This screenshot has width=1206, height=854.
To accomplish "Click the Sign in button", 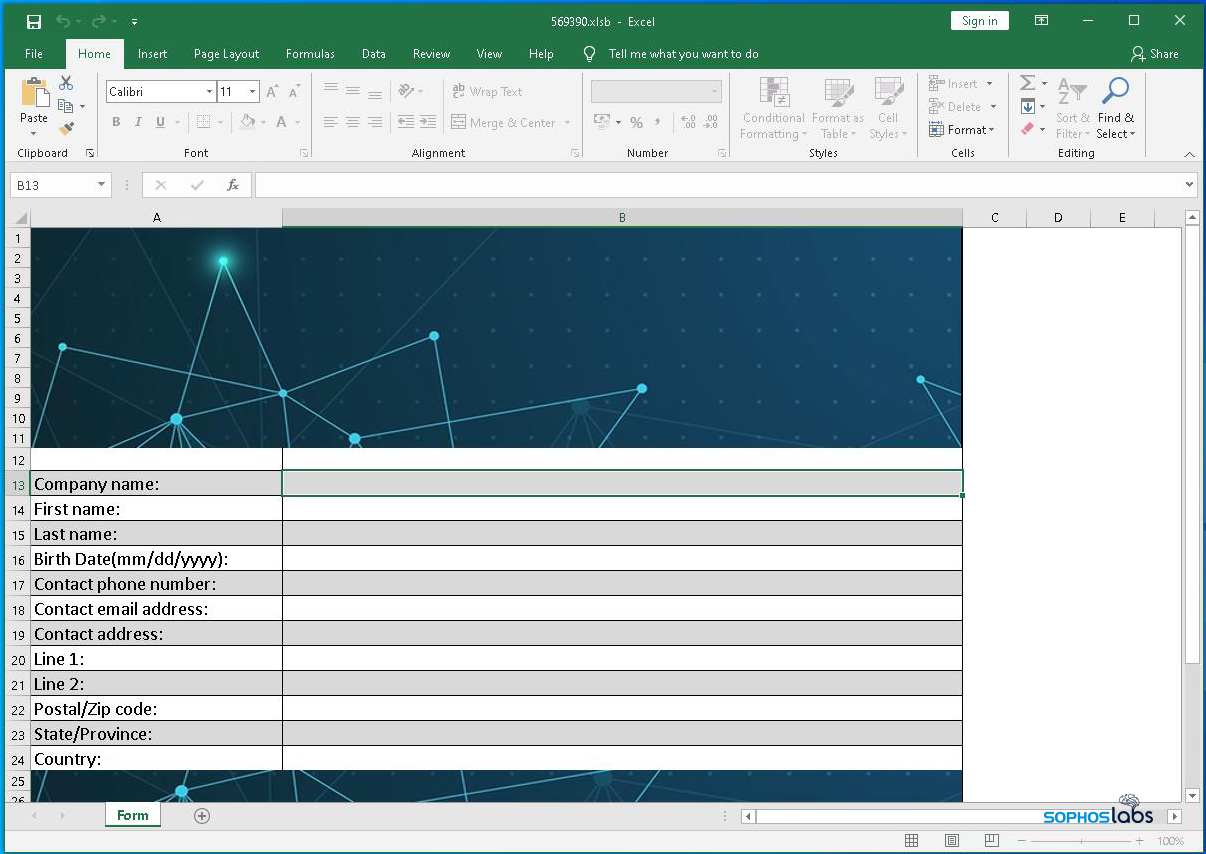I will coord(979,21).
